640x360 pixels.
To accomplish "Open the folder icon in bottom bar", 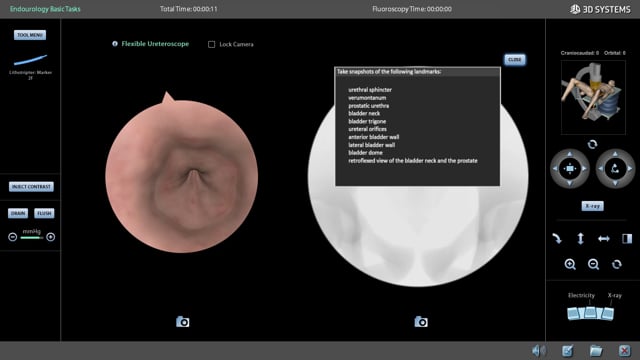I will 596,351.
